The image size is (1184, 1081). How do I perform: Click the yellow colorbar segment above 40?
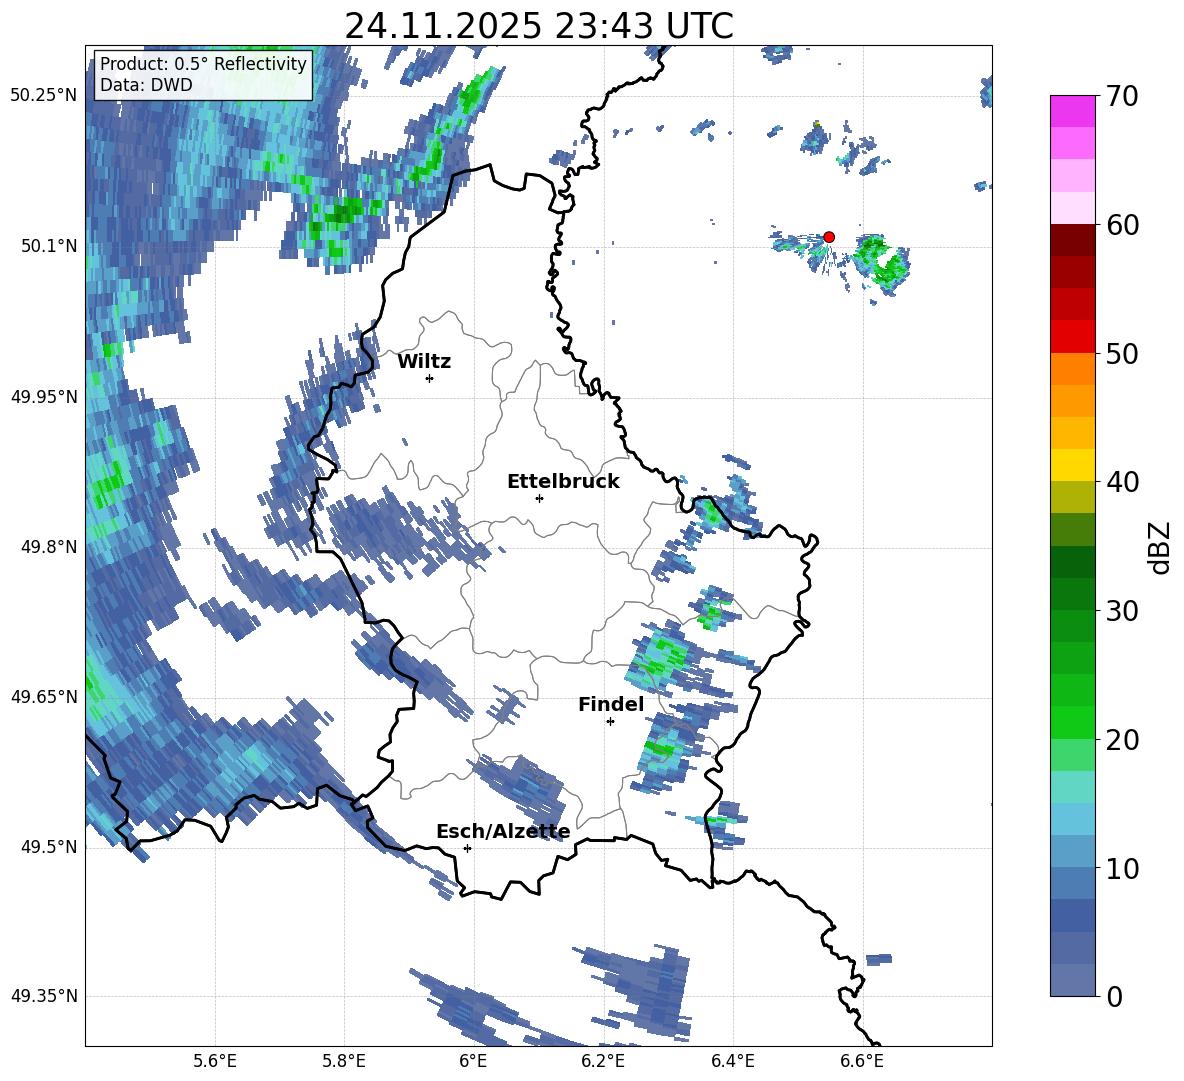(x=1072, y=465)
